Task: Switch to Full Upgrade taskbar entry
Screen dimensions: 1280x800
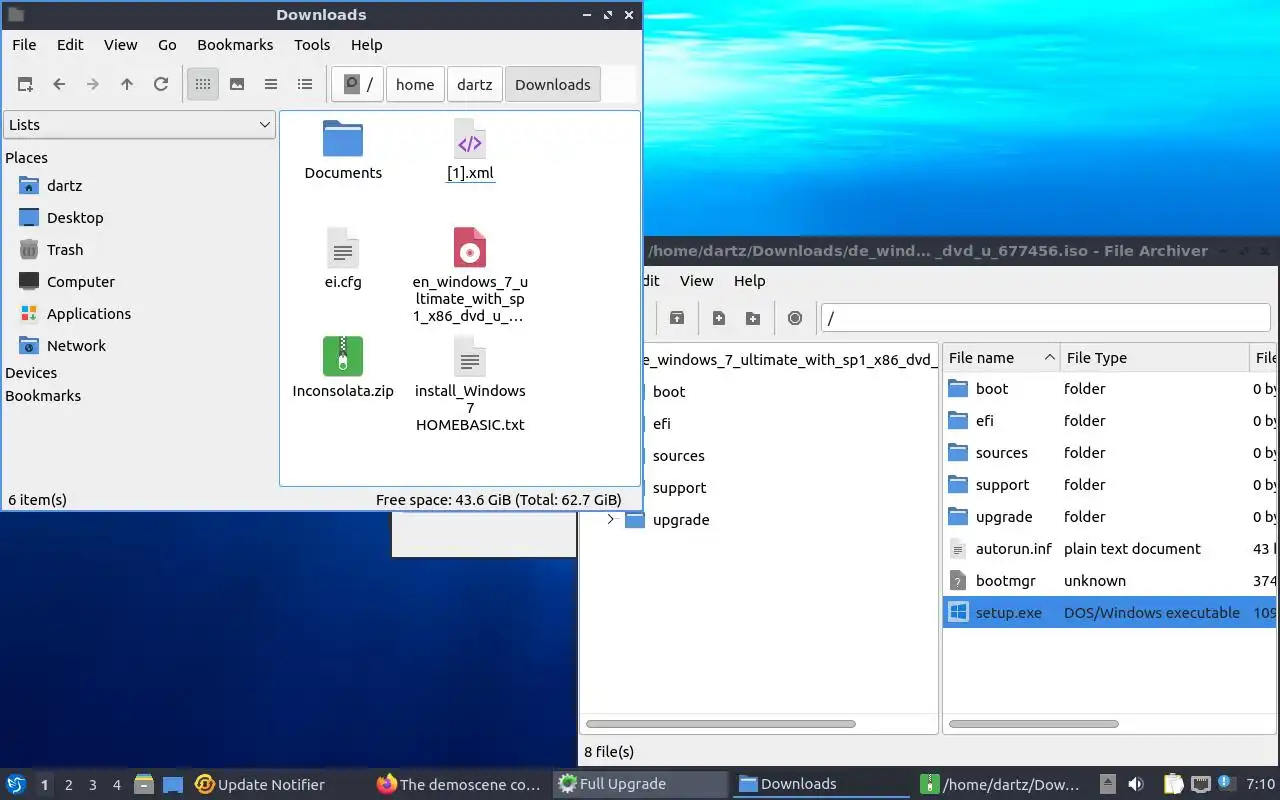Action: (x=641, y=785)
